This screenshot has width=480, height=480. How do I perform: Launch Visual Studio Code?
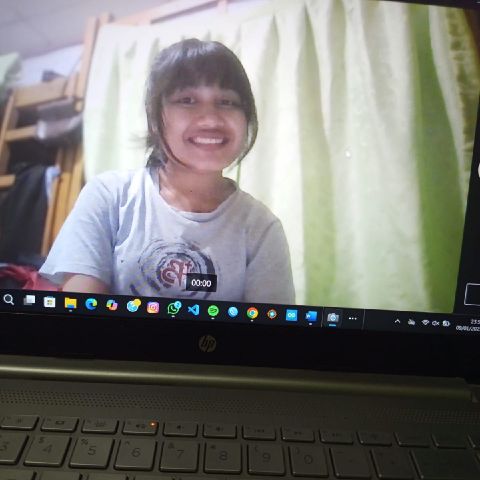pyautogui.click(x=193, y=310)
